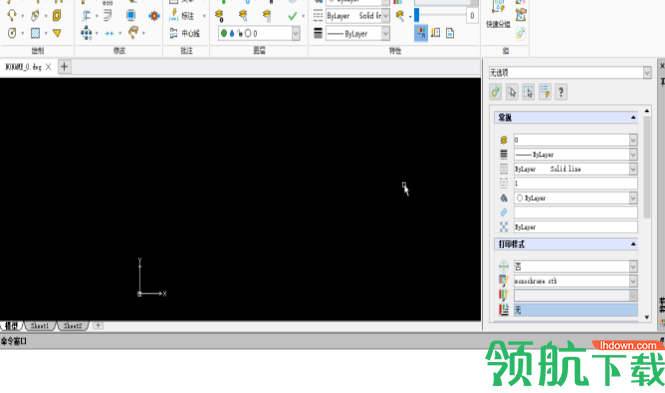Click the document page icon in properties group

coord(450,33)
